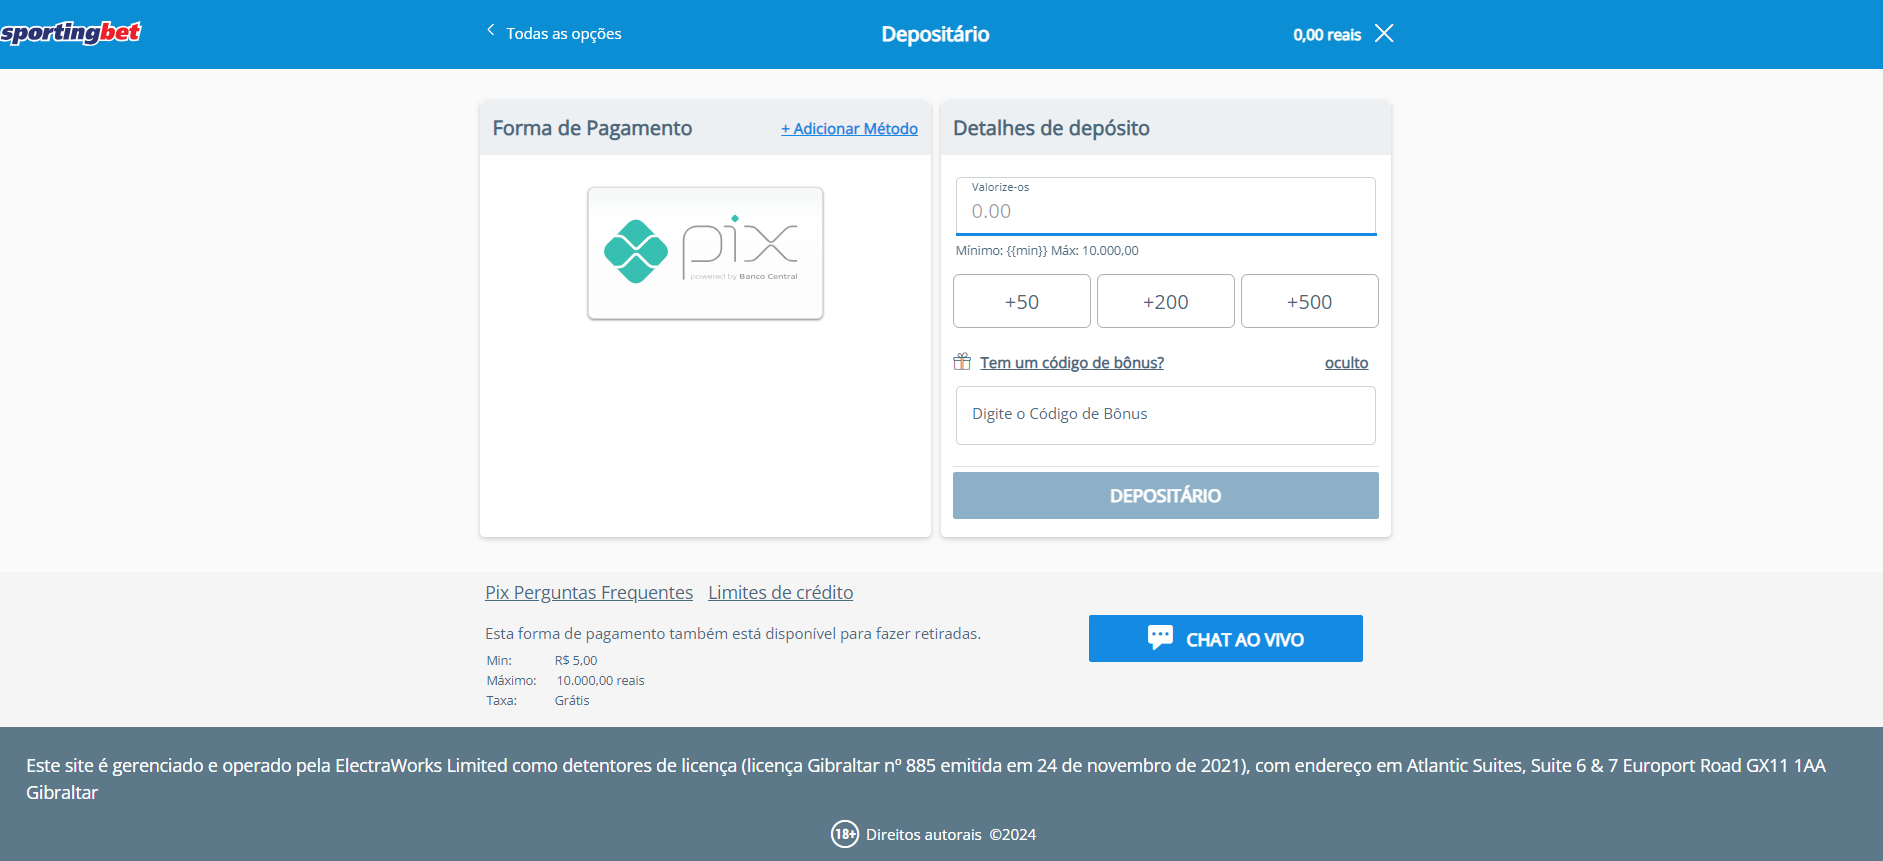Add 50 with the +50 button
This screenshot has width=1883, height=861.
(x=1022, y=301)
